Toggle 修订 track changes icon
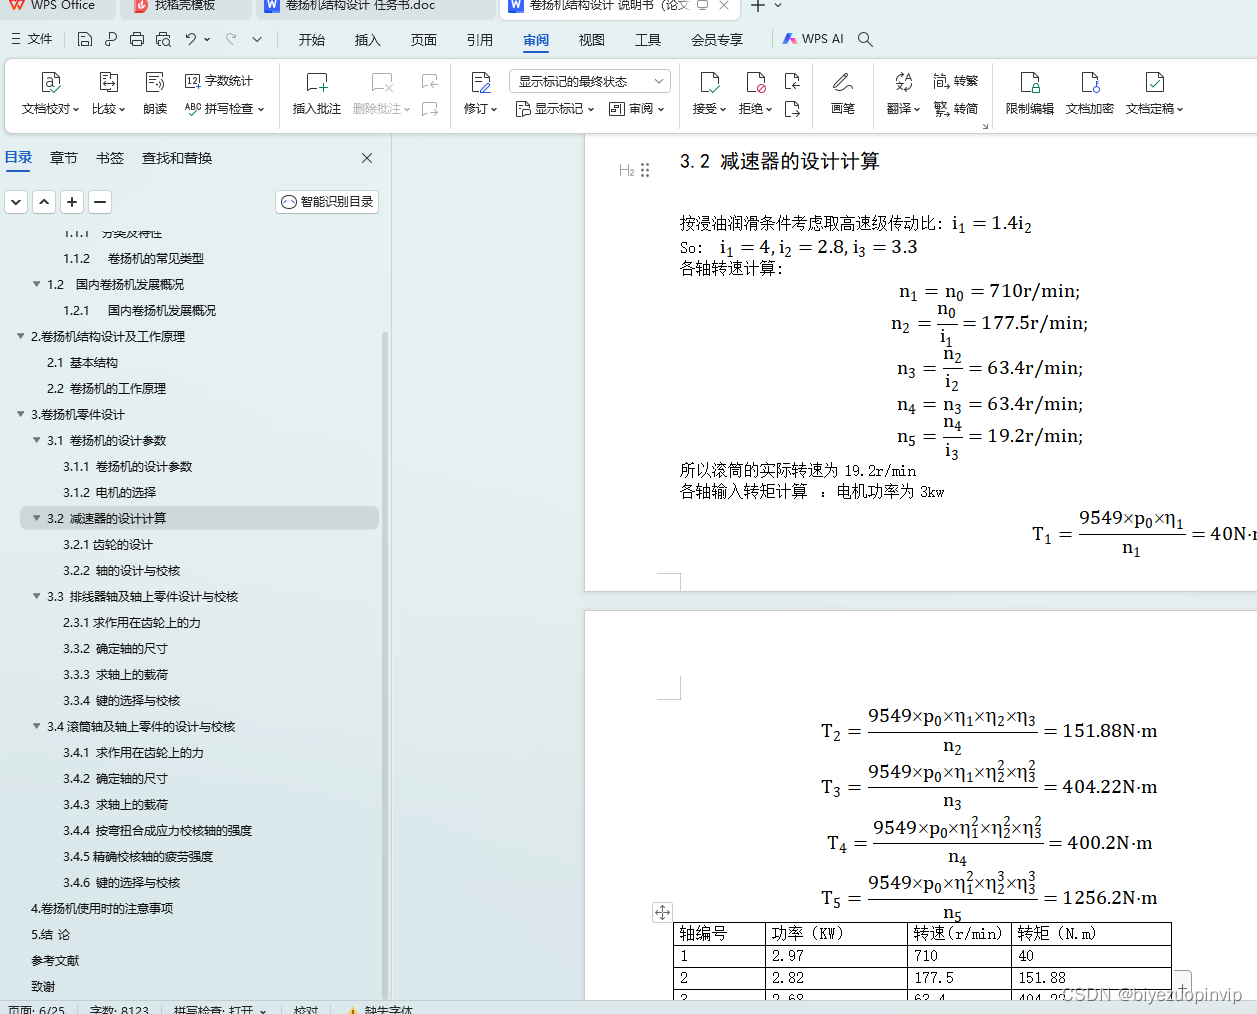Image resolution: width=1257 pixels, height=1014 pixels. coord(480,93)
